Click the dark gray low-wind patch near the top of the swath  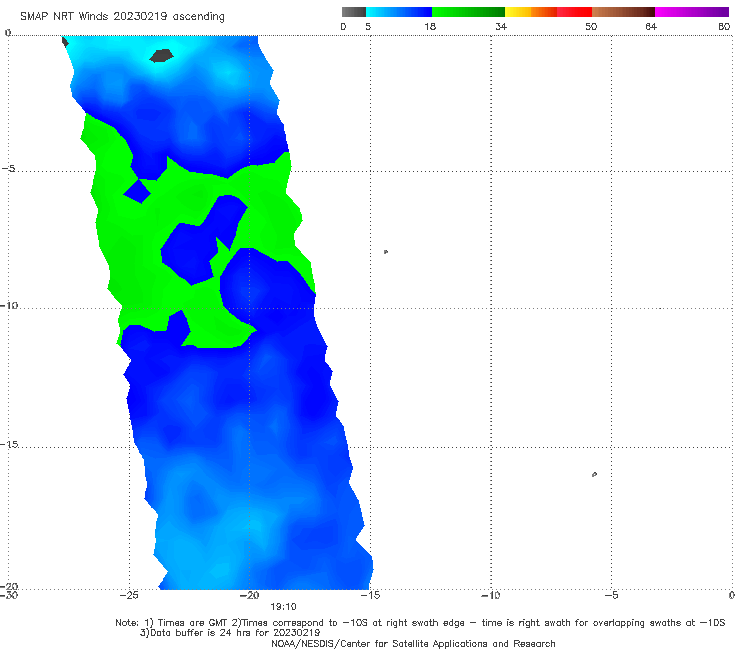point(161,55)
